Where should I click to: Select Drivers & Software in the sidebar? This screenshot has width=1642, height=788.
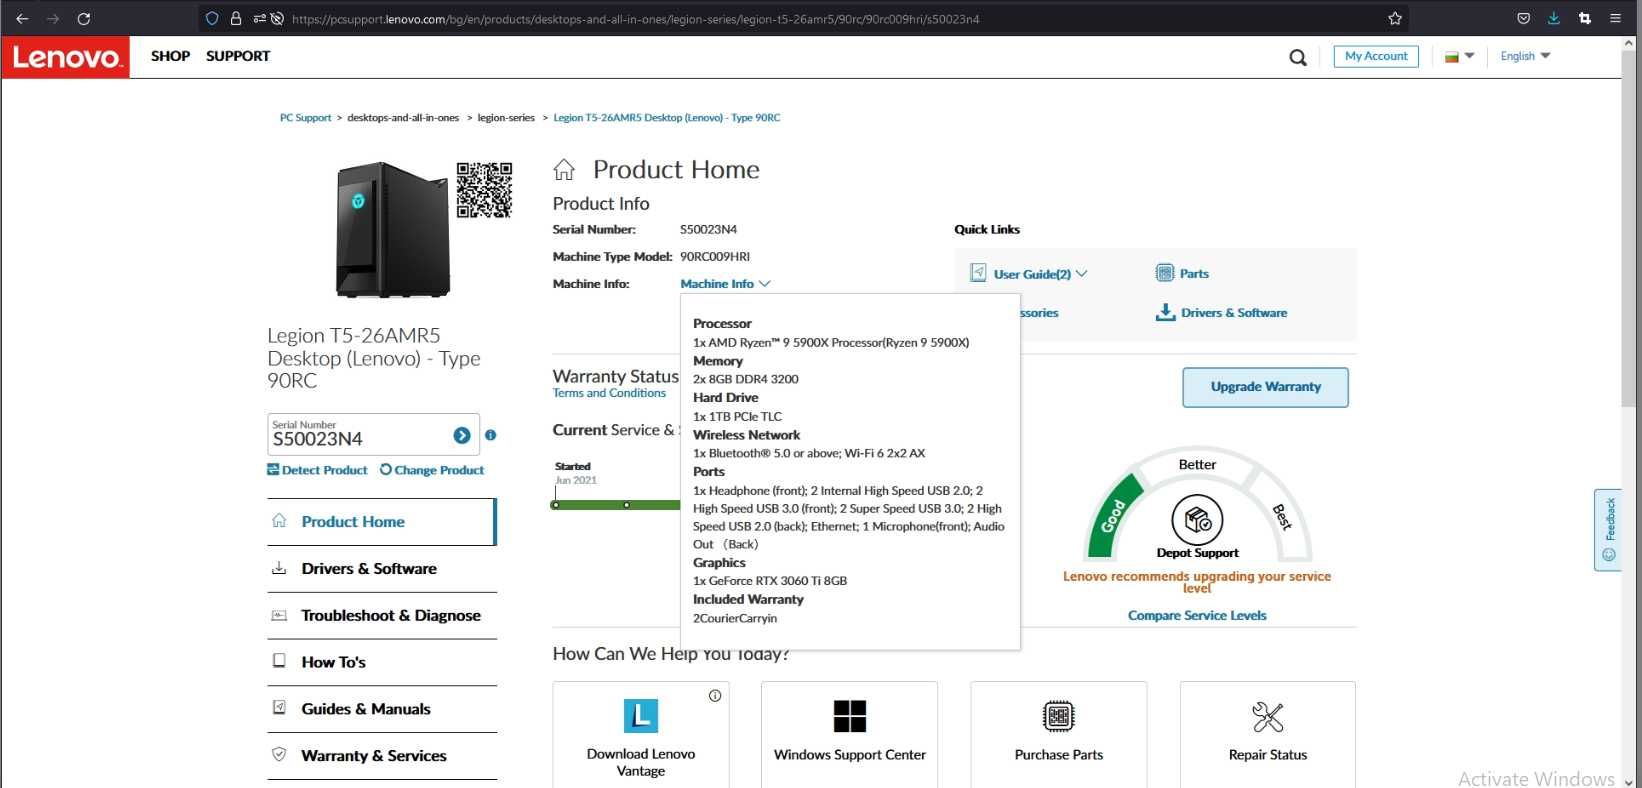tap(381, 569)
